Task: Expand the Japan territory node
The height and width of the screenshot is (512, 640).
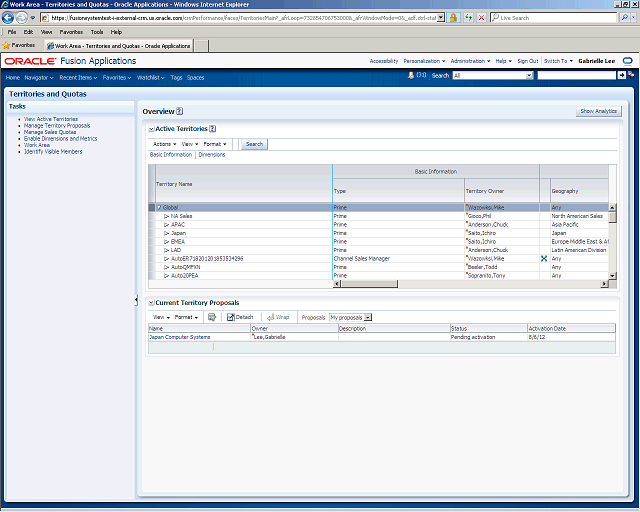Action: (x=167, y=233)
